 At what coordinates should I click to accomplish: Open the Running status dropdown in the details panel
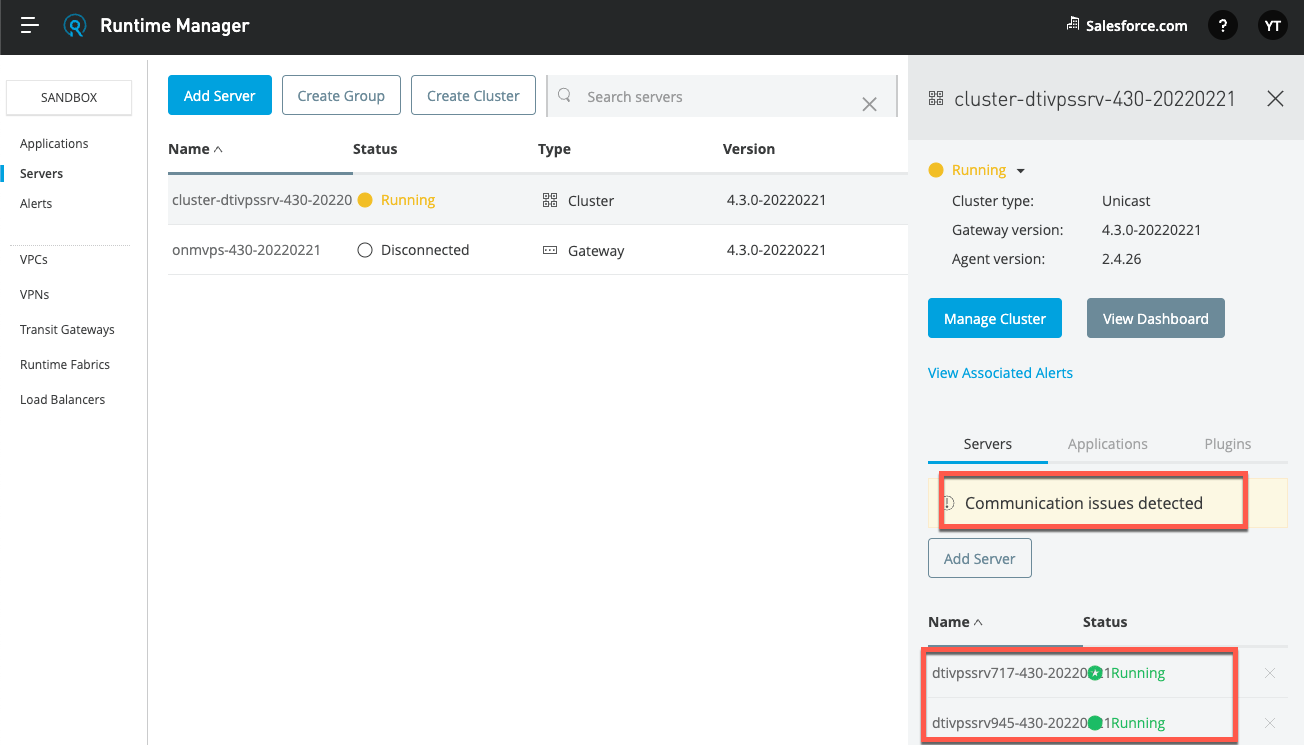(x=1020, y=170)
